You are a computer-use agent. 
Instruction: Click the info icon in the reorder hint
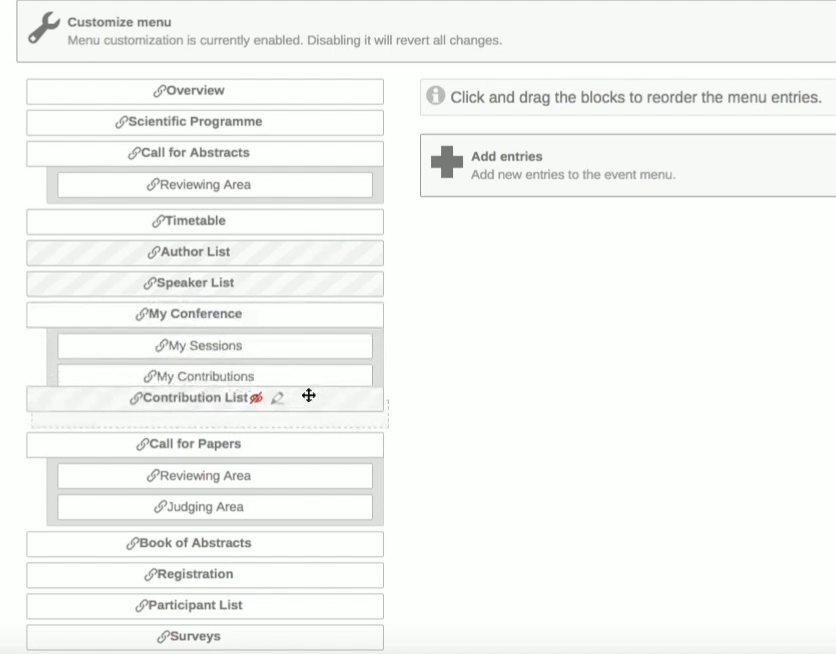(x=436, y=95)
